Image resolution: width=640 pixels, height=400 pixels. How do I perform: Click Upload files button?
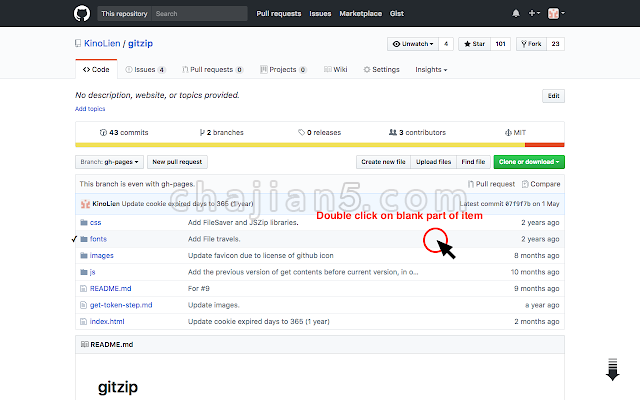tap(433, 162)
